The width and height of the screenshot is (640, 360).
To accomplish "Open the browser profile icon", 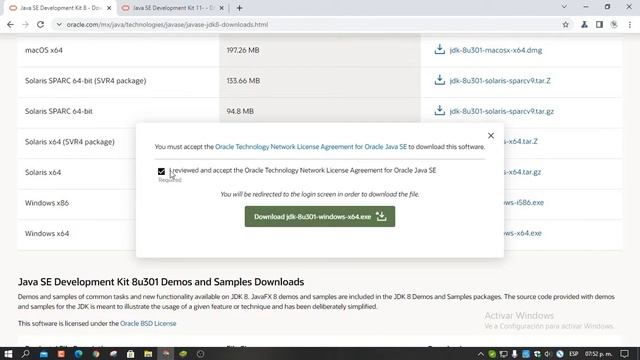I will pos(614,24).
